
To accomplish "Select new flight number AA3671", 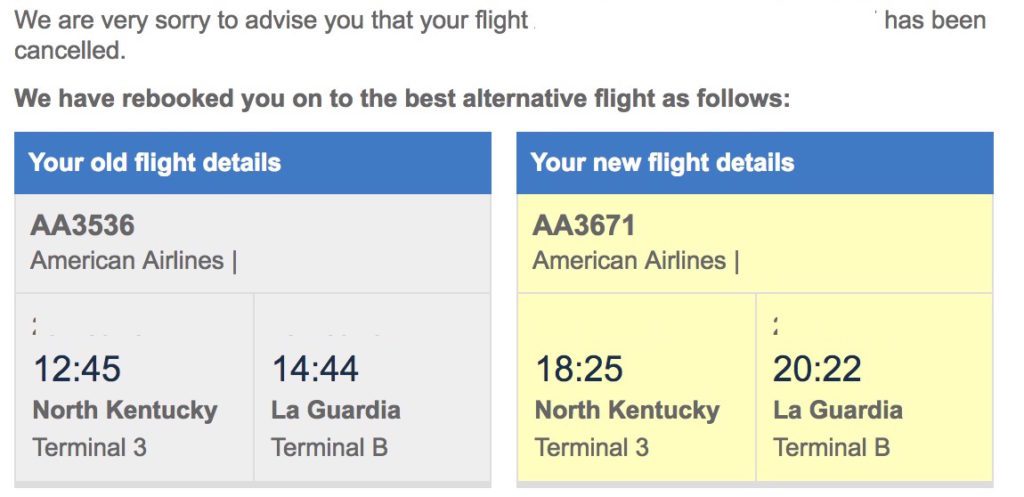I will 584,225.
